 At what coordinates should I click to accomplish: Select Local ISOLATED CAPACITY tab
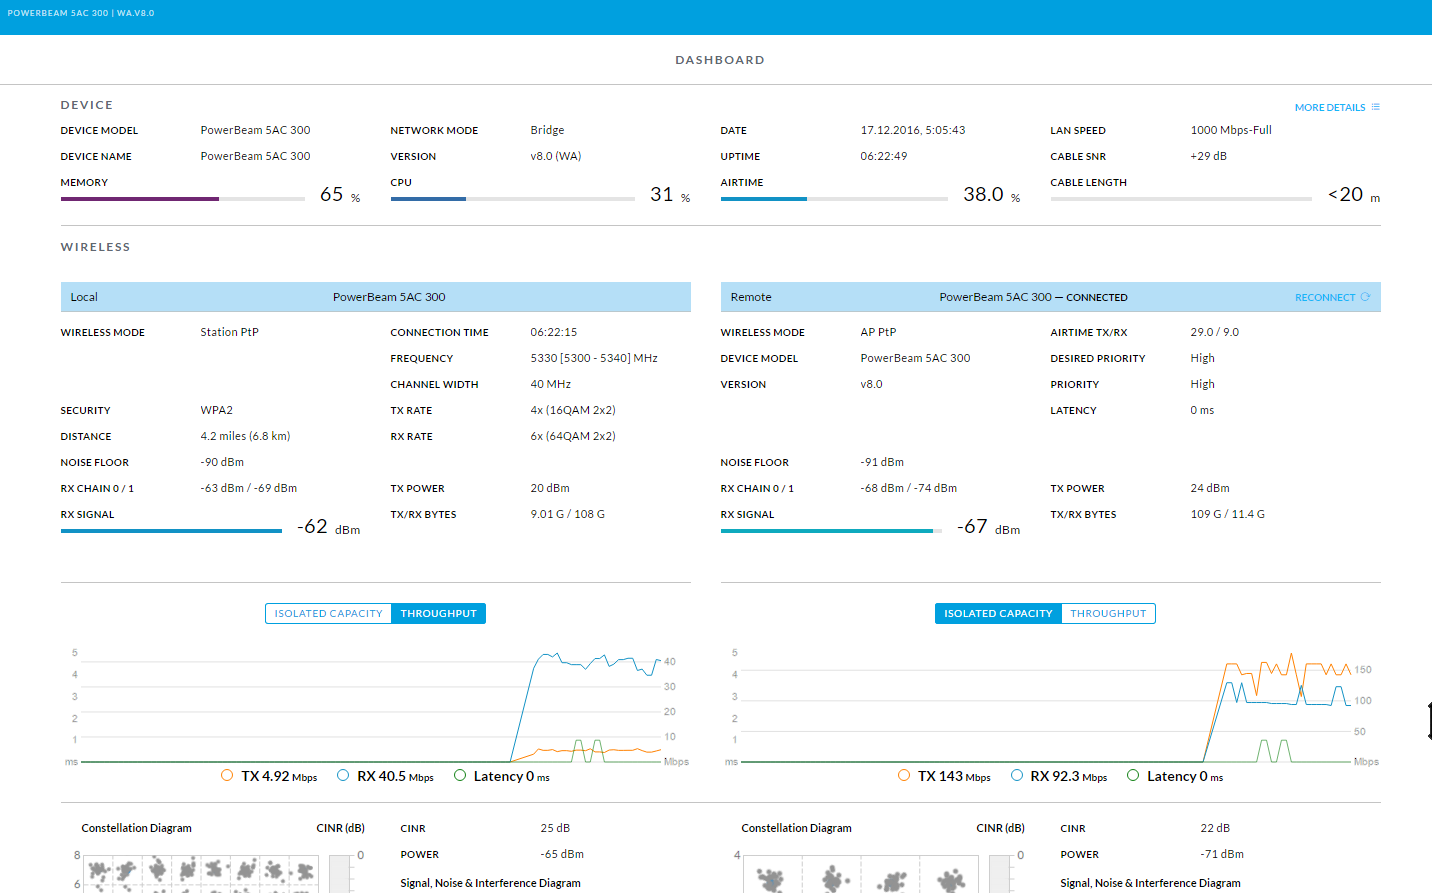coord(328,614)
